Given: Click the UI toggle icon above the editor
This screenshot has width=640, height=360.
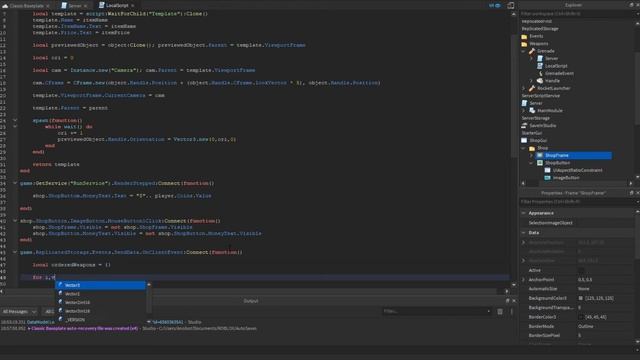Looking at the screenshot, I should tap(495, 5).
